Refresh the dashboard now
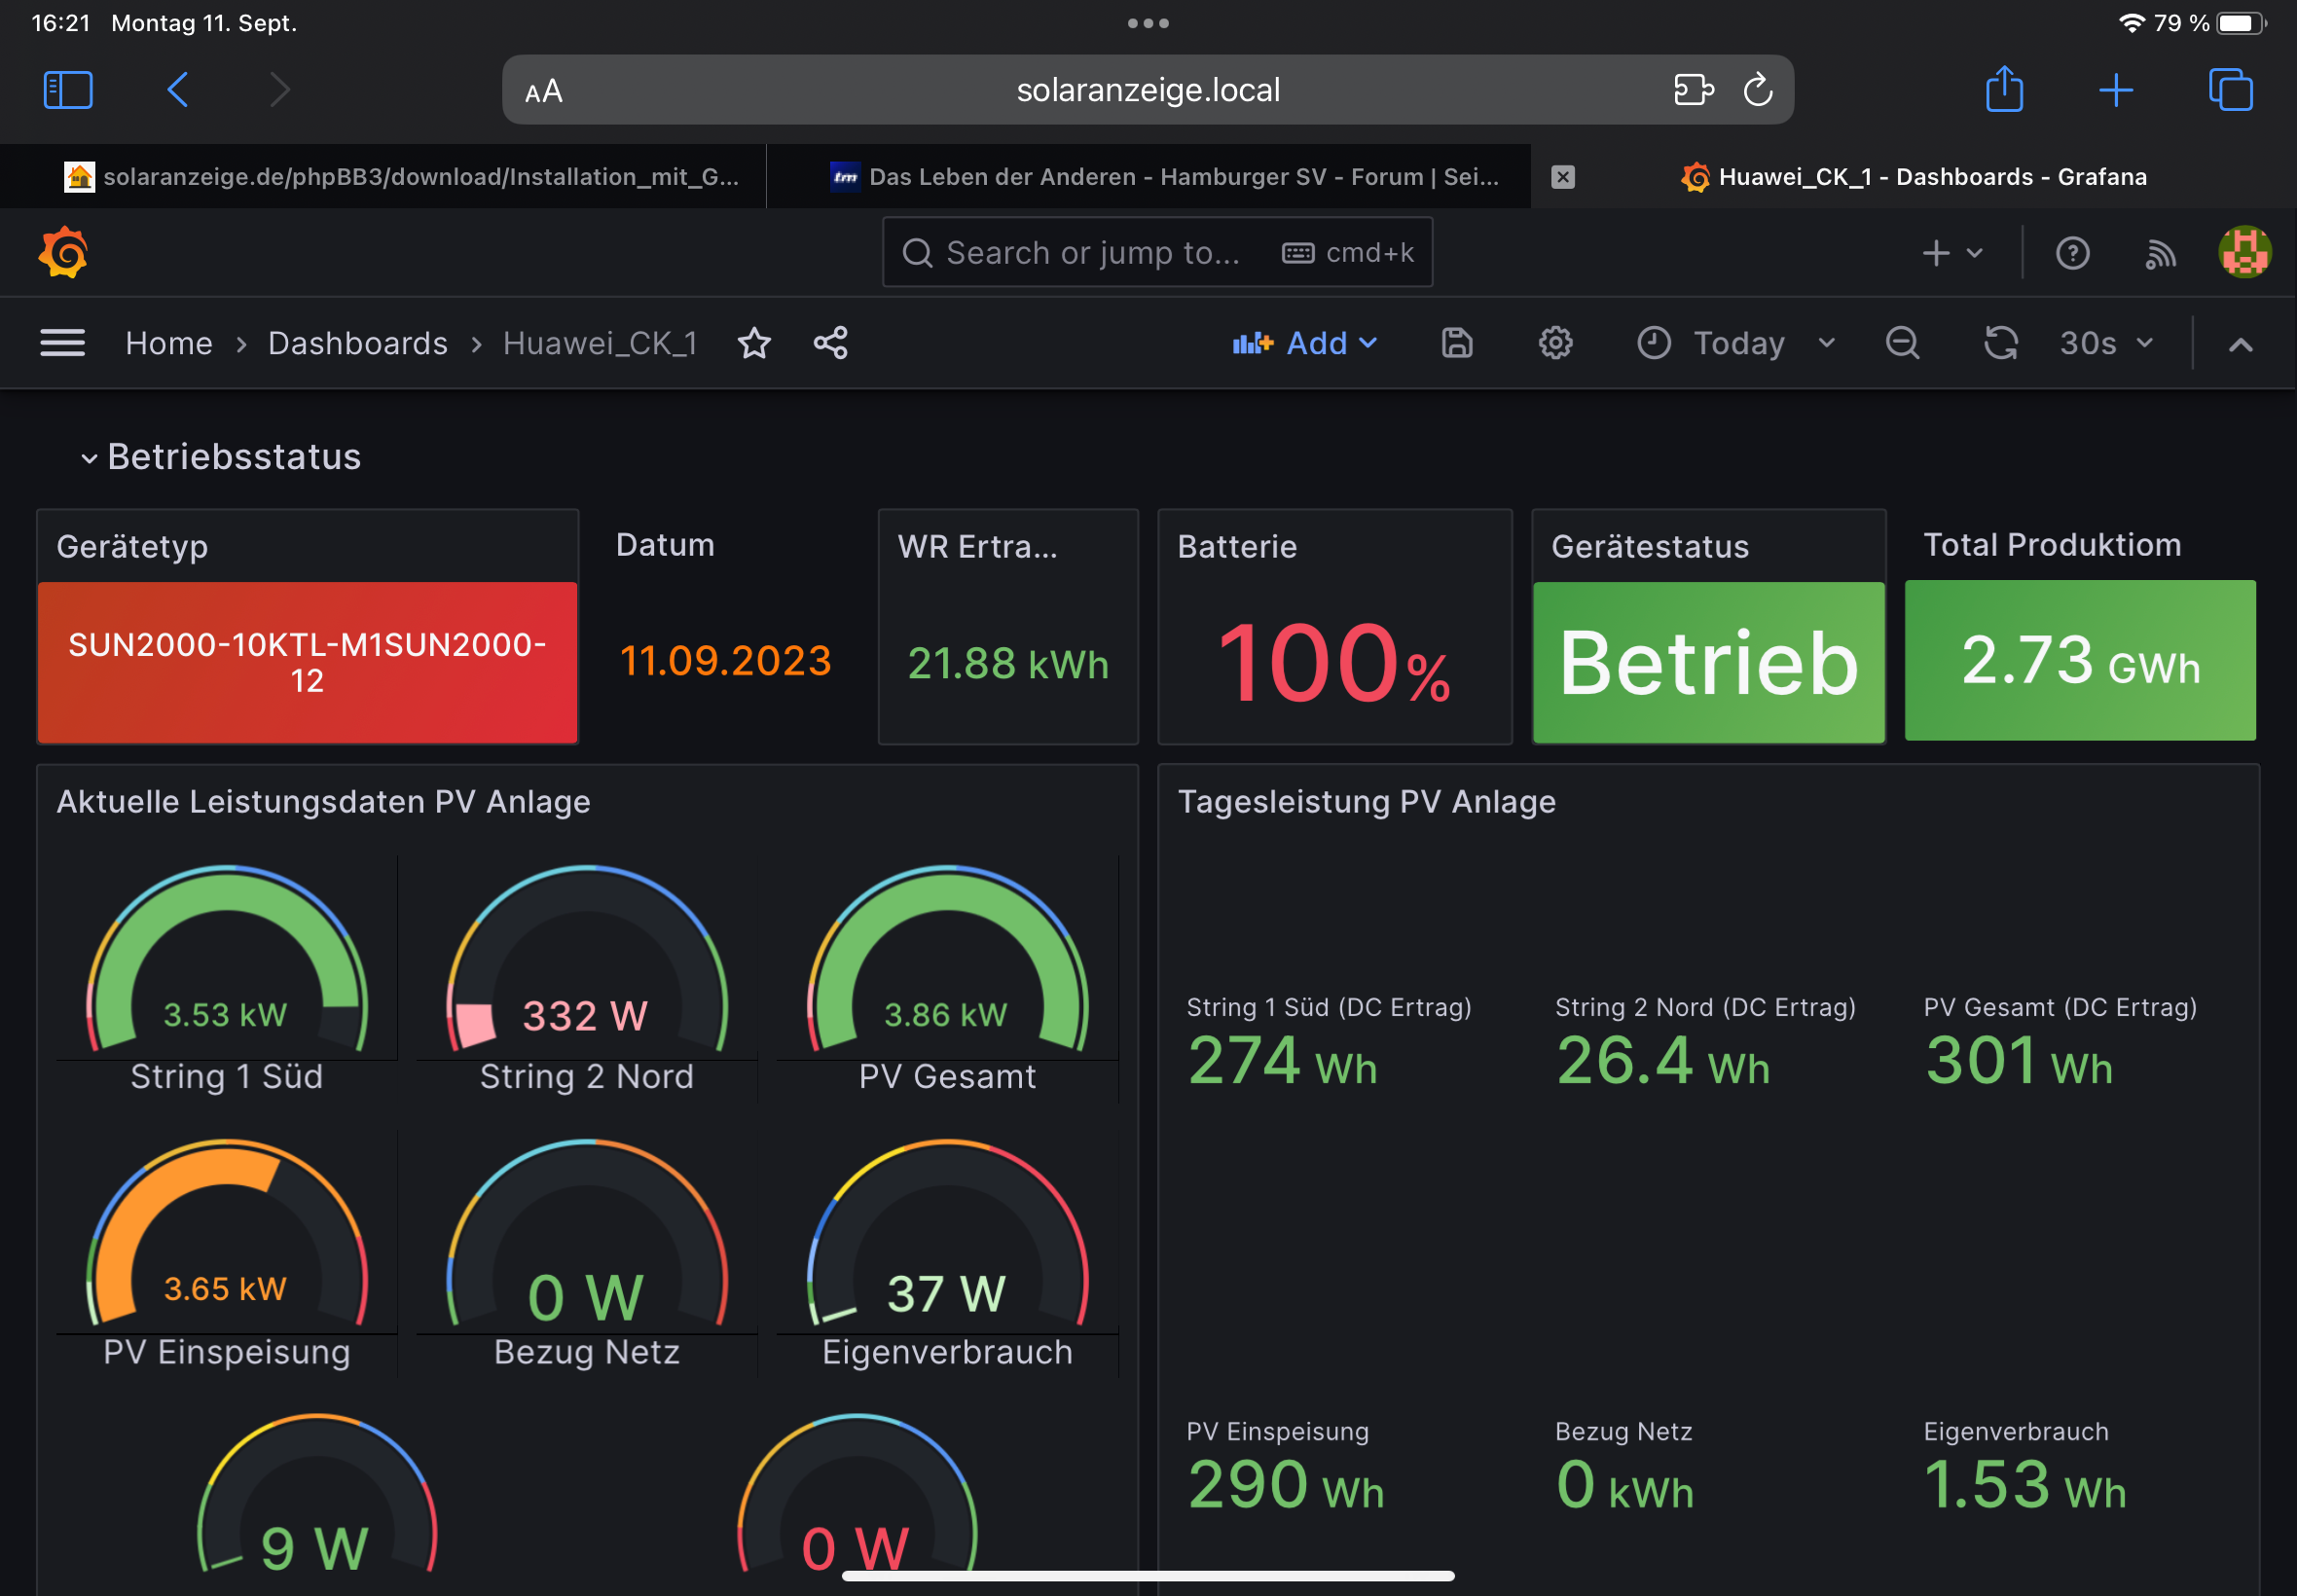This screenshot has height=1596, width=2297. tap(2000, 343)
